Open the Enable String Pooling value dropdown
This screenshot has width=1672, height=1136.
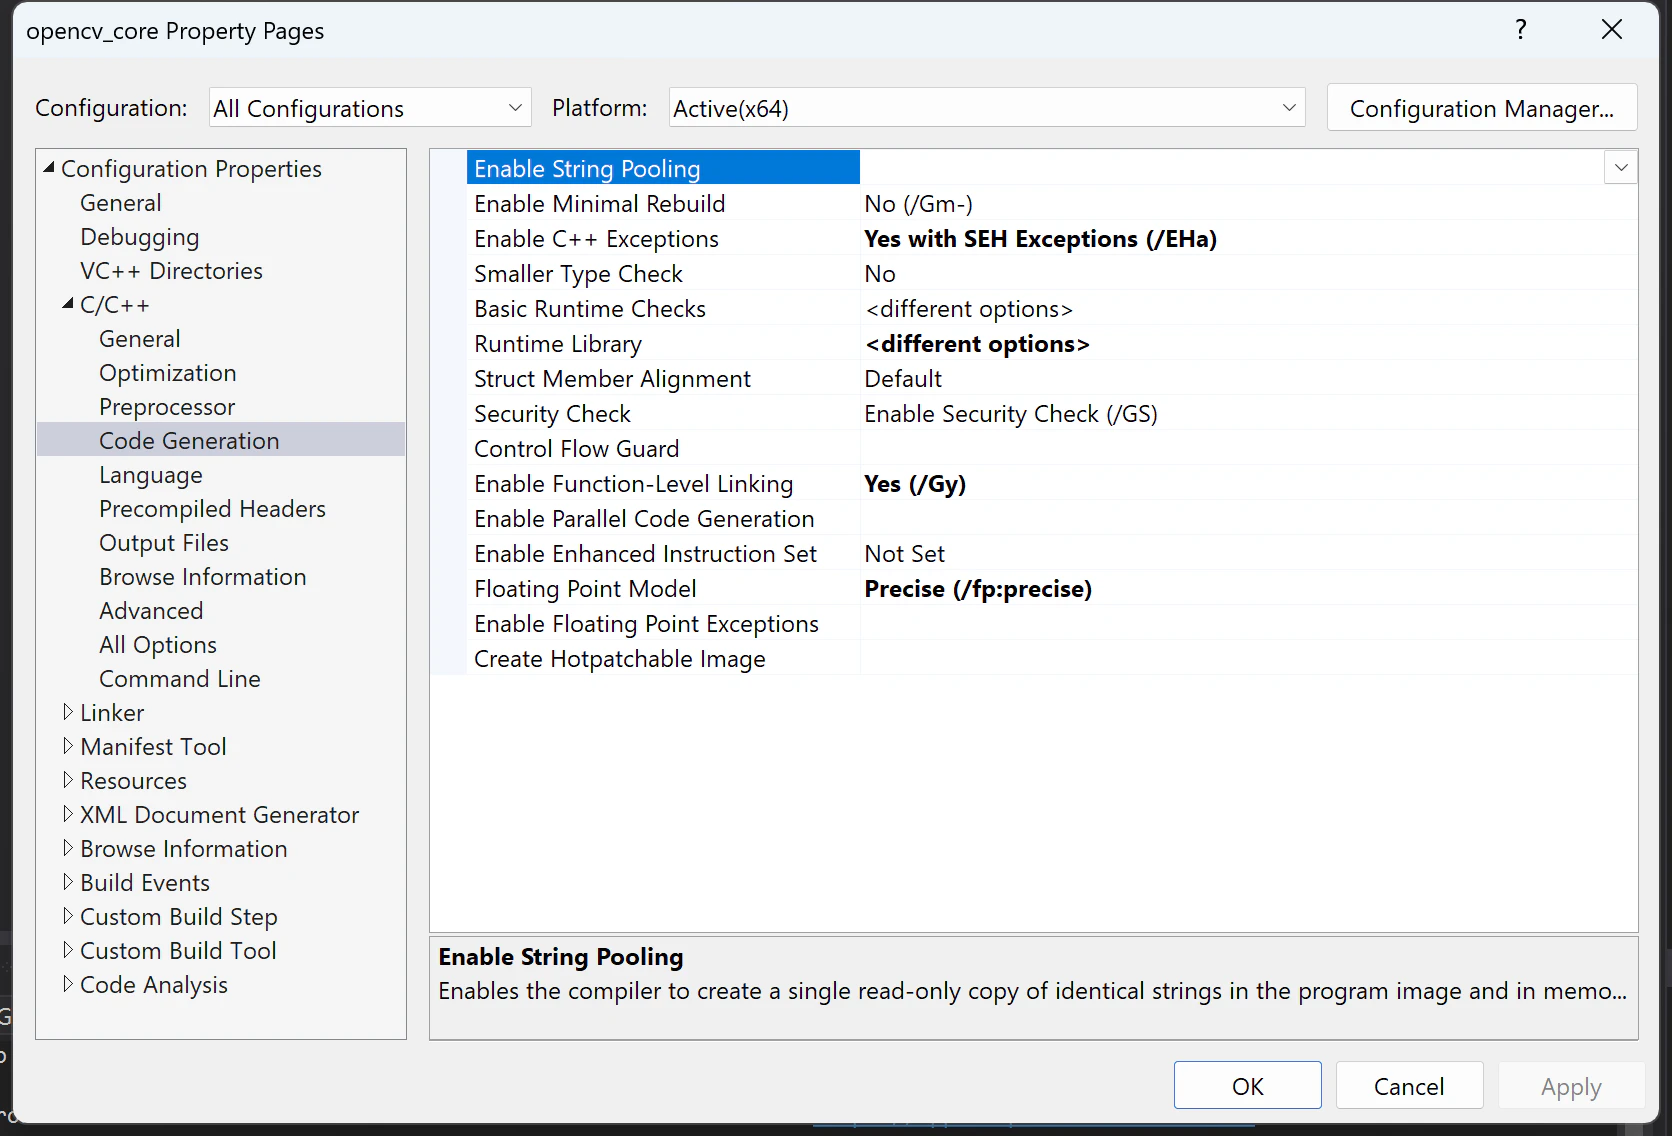point(1621,168)
